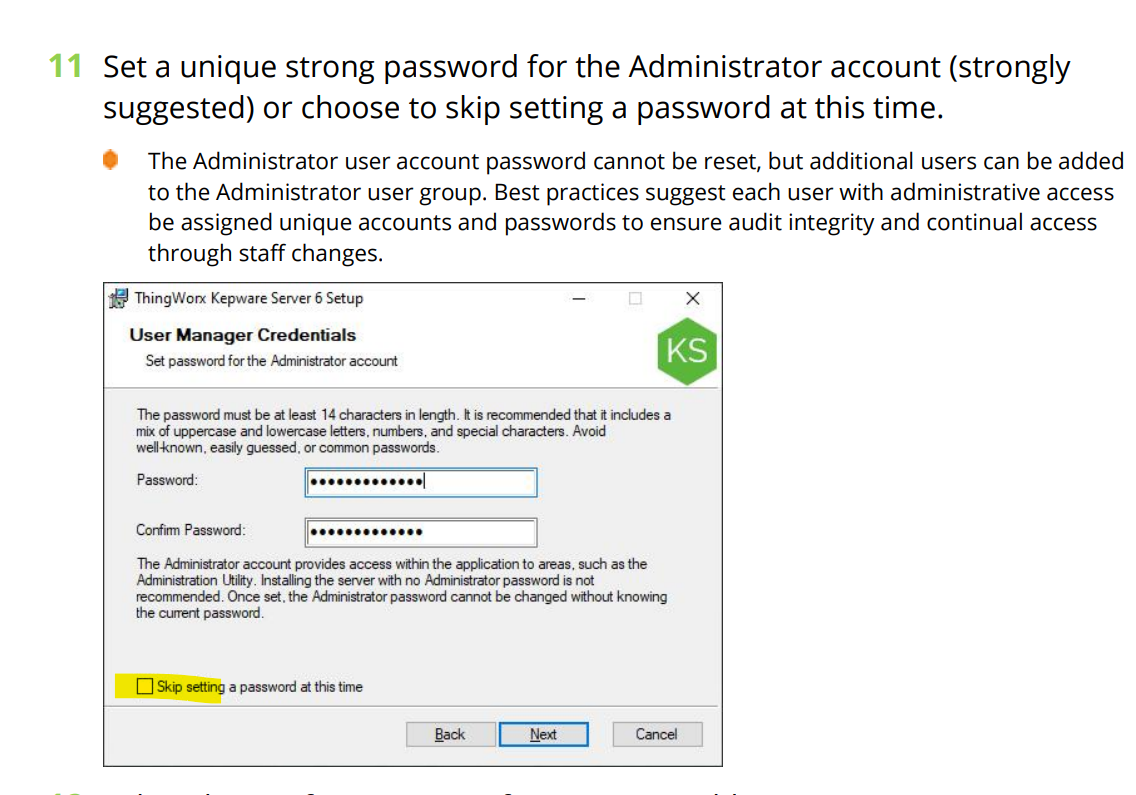Click the green KS logo
The height and width of the screenshot is (795, 1136).
click(687, 350)
